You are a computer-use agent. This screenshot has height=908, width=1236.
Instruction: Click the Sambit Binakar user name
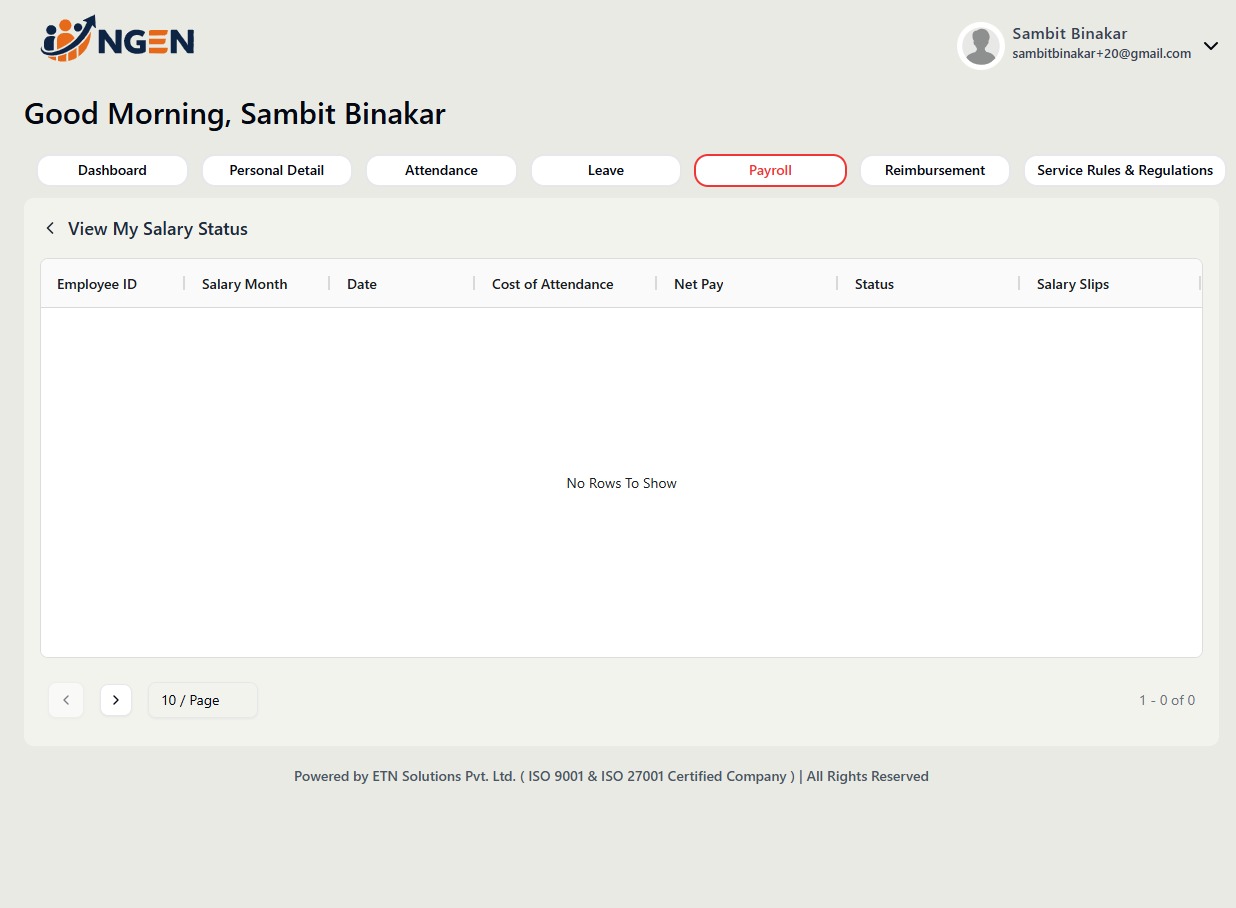[x=1069, y=34]
